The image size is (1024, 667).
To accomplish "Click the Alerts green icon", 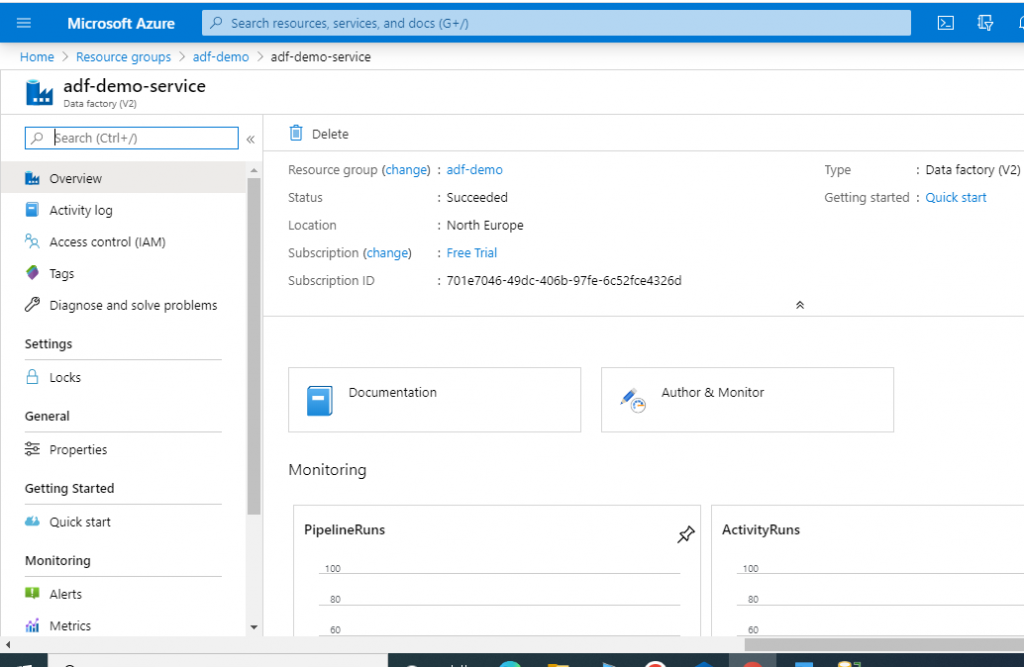I will [x=32, y=593].
